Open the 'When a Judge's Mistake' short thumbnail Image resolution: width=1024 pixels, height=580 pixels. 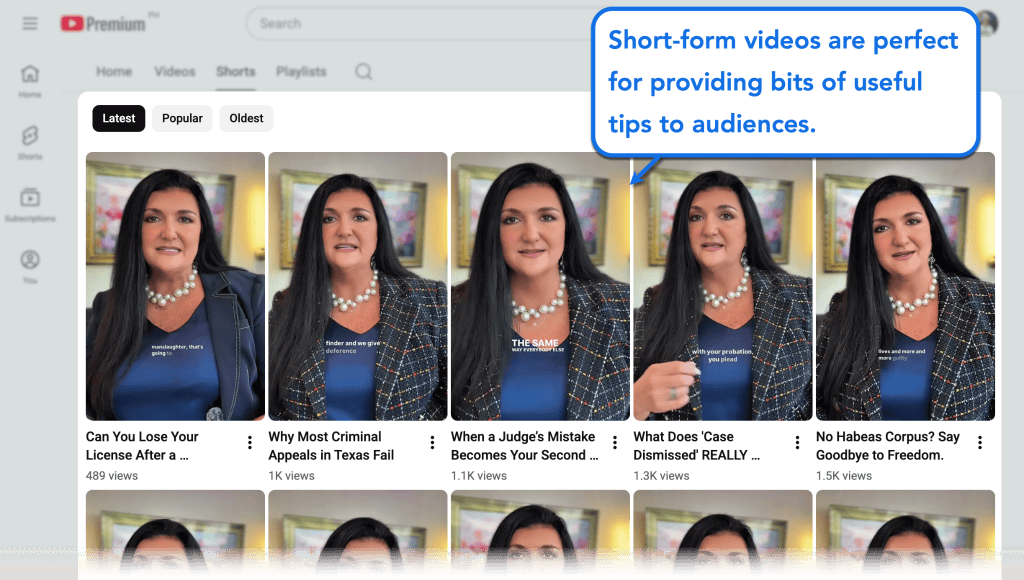[540, 286]
